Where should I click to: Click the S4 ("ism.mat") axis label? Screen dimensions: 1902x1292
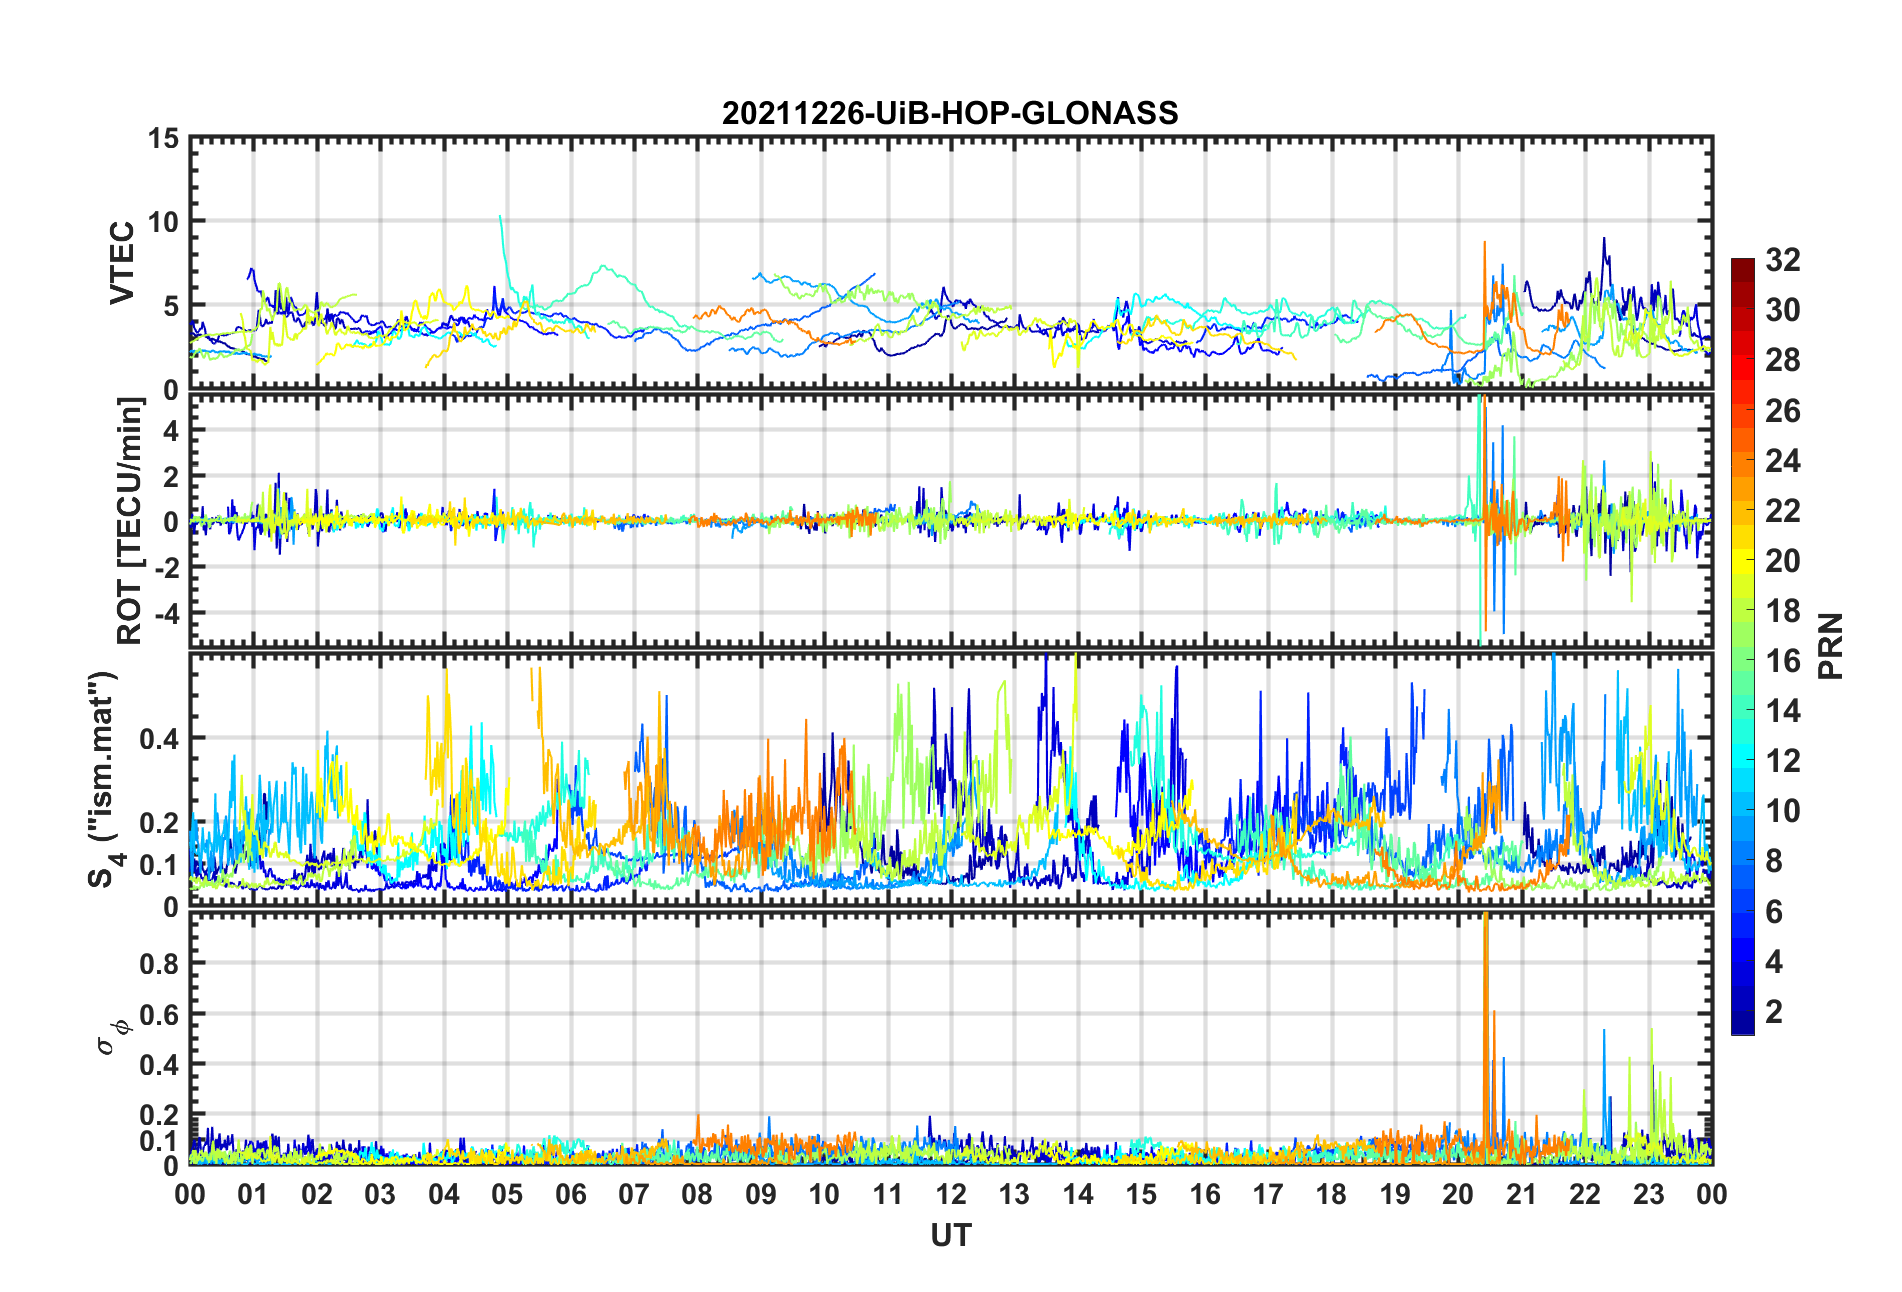104,779
